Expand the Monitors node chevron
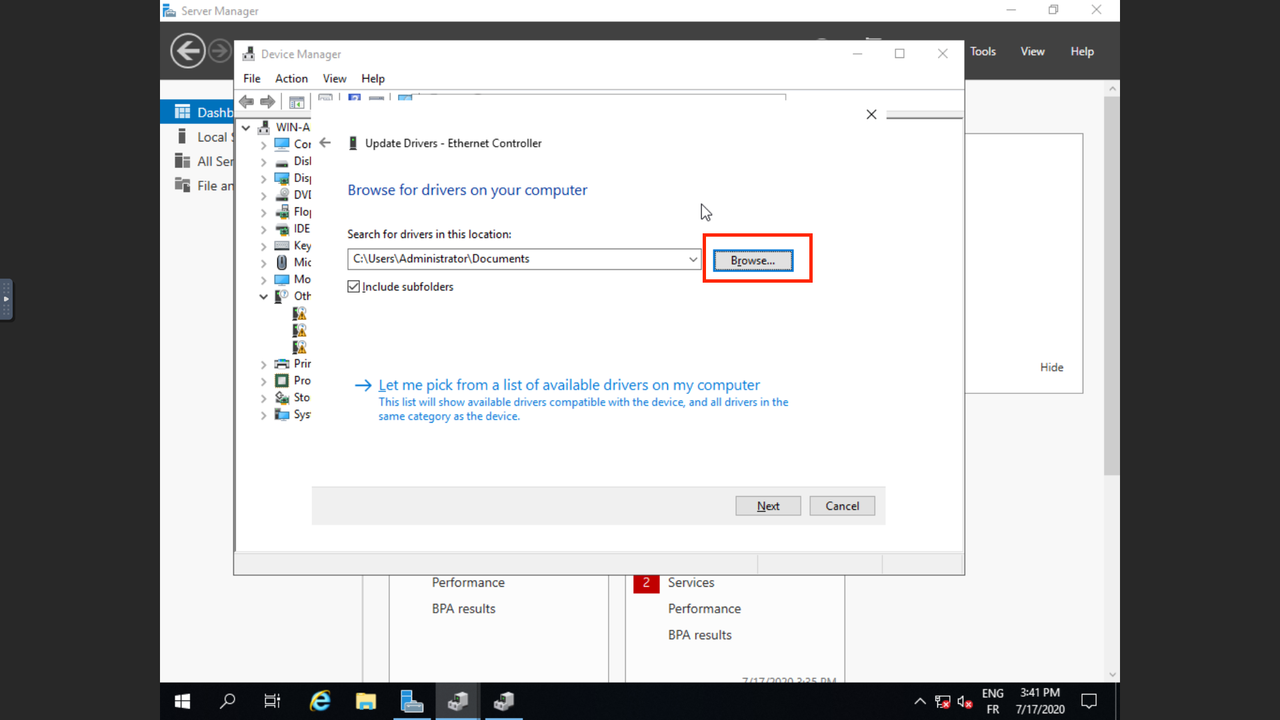Screen dimensions: 1280x720 [264, 280]
